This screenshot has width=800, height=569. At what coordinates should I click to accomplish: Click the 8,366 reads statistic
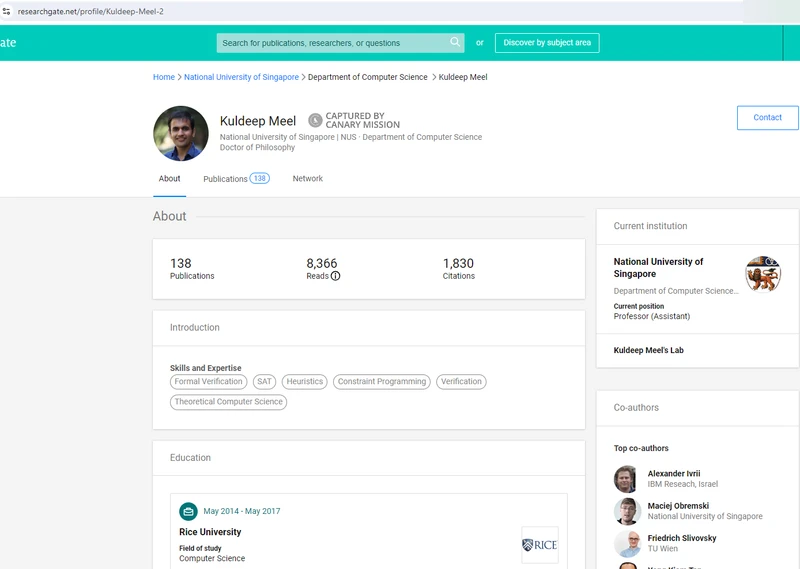coord(323,269)
